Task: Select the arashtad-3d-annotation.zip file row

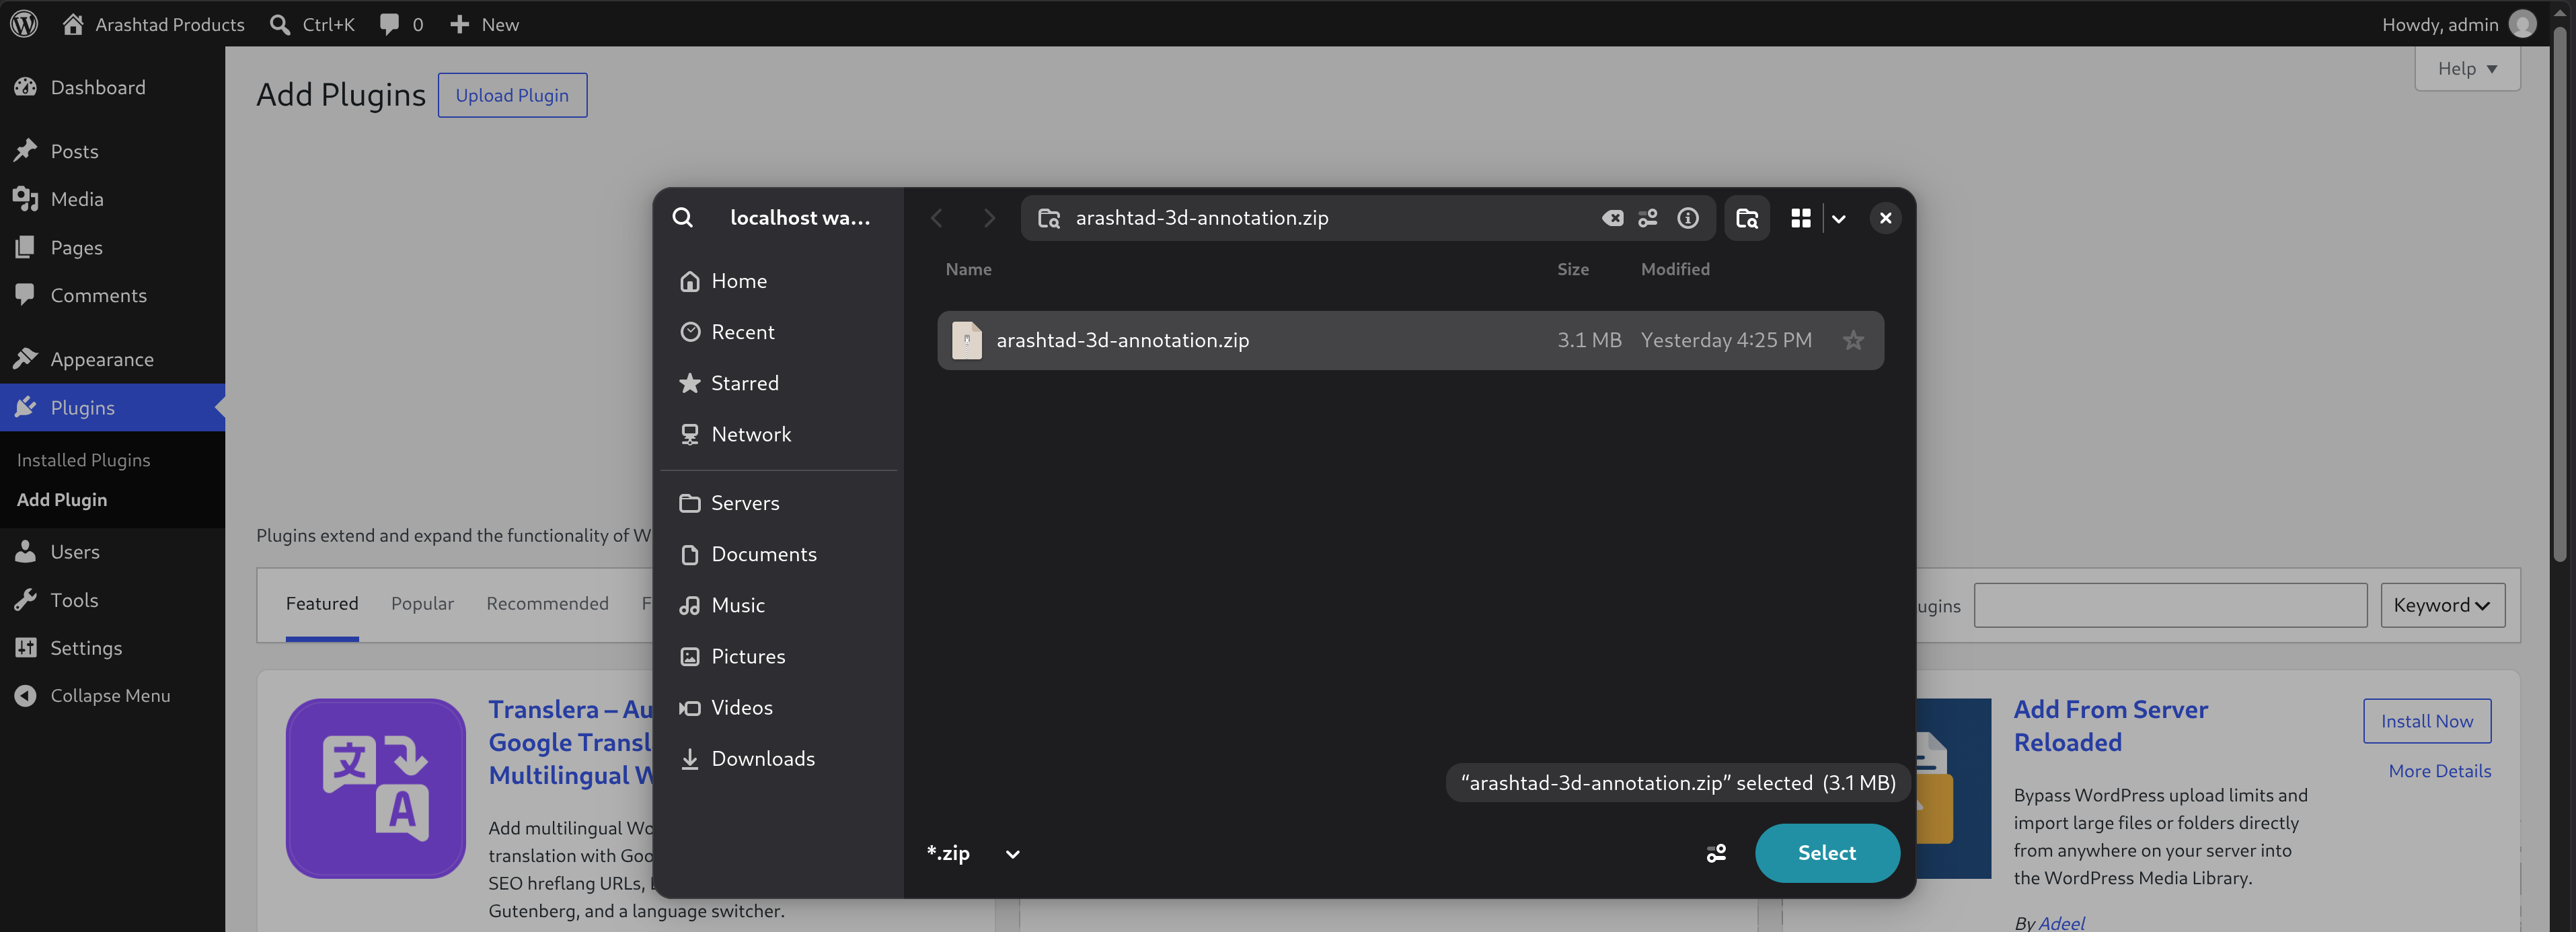Action: (1410, 340)
